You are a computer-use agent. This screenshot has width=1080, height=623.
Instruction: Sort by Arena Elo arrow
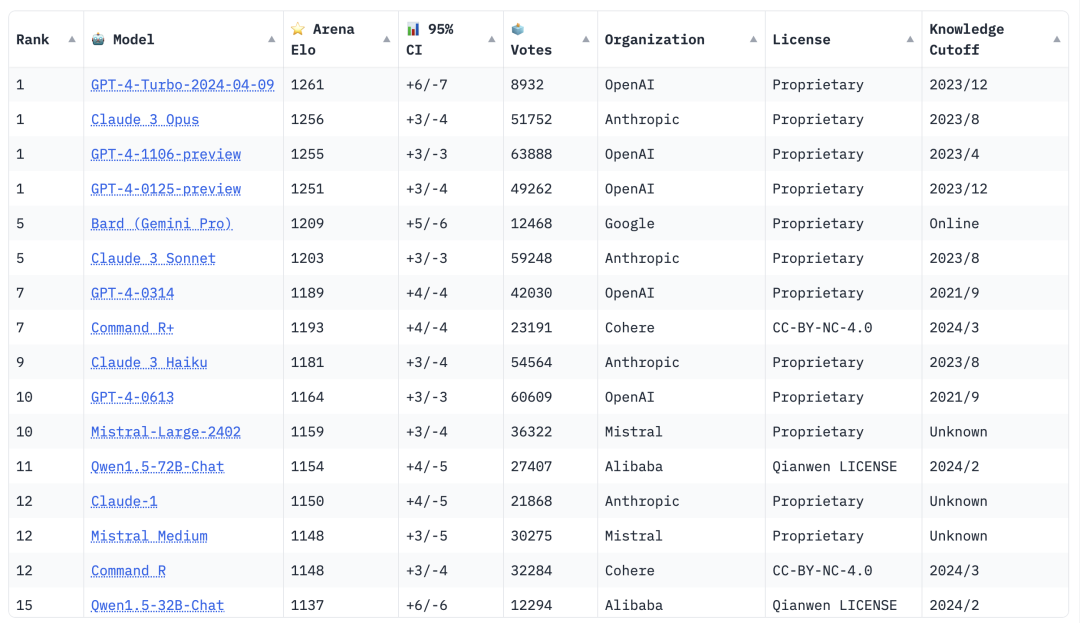pyautogui.click(x=386, y=39)
